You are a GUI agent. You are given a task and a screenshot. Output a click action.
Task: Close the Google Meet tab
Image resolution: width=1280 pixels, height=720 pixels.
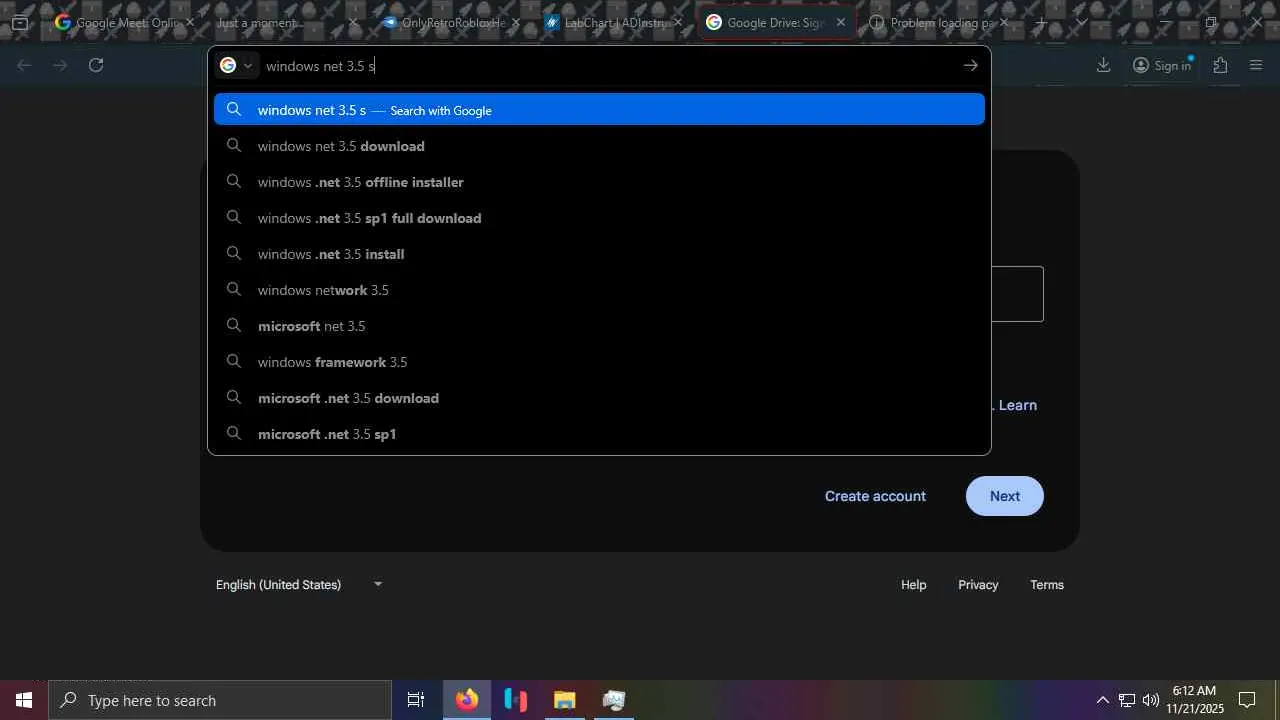(x=190, y=22)
